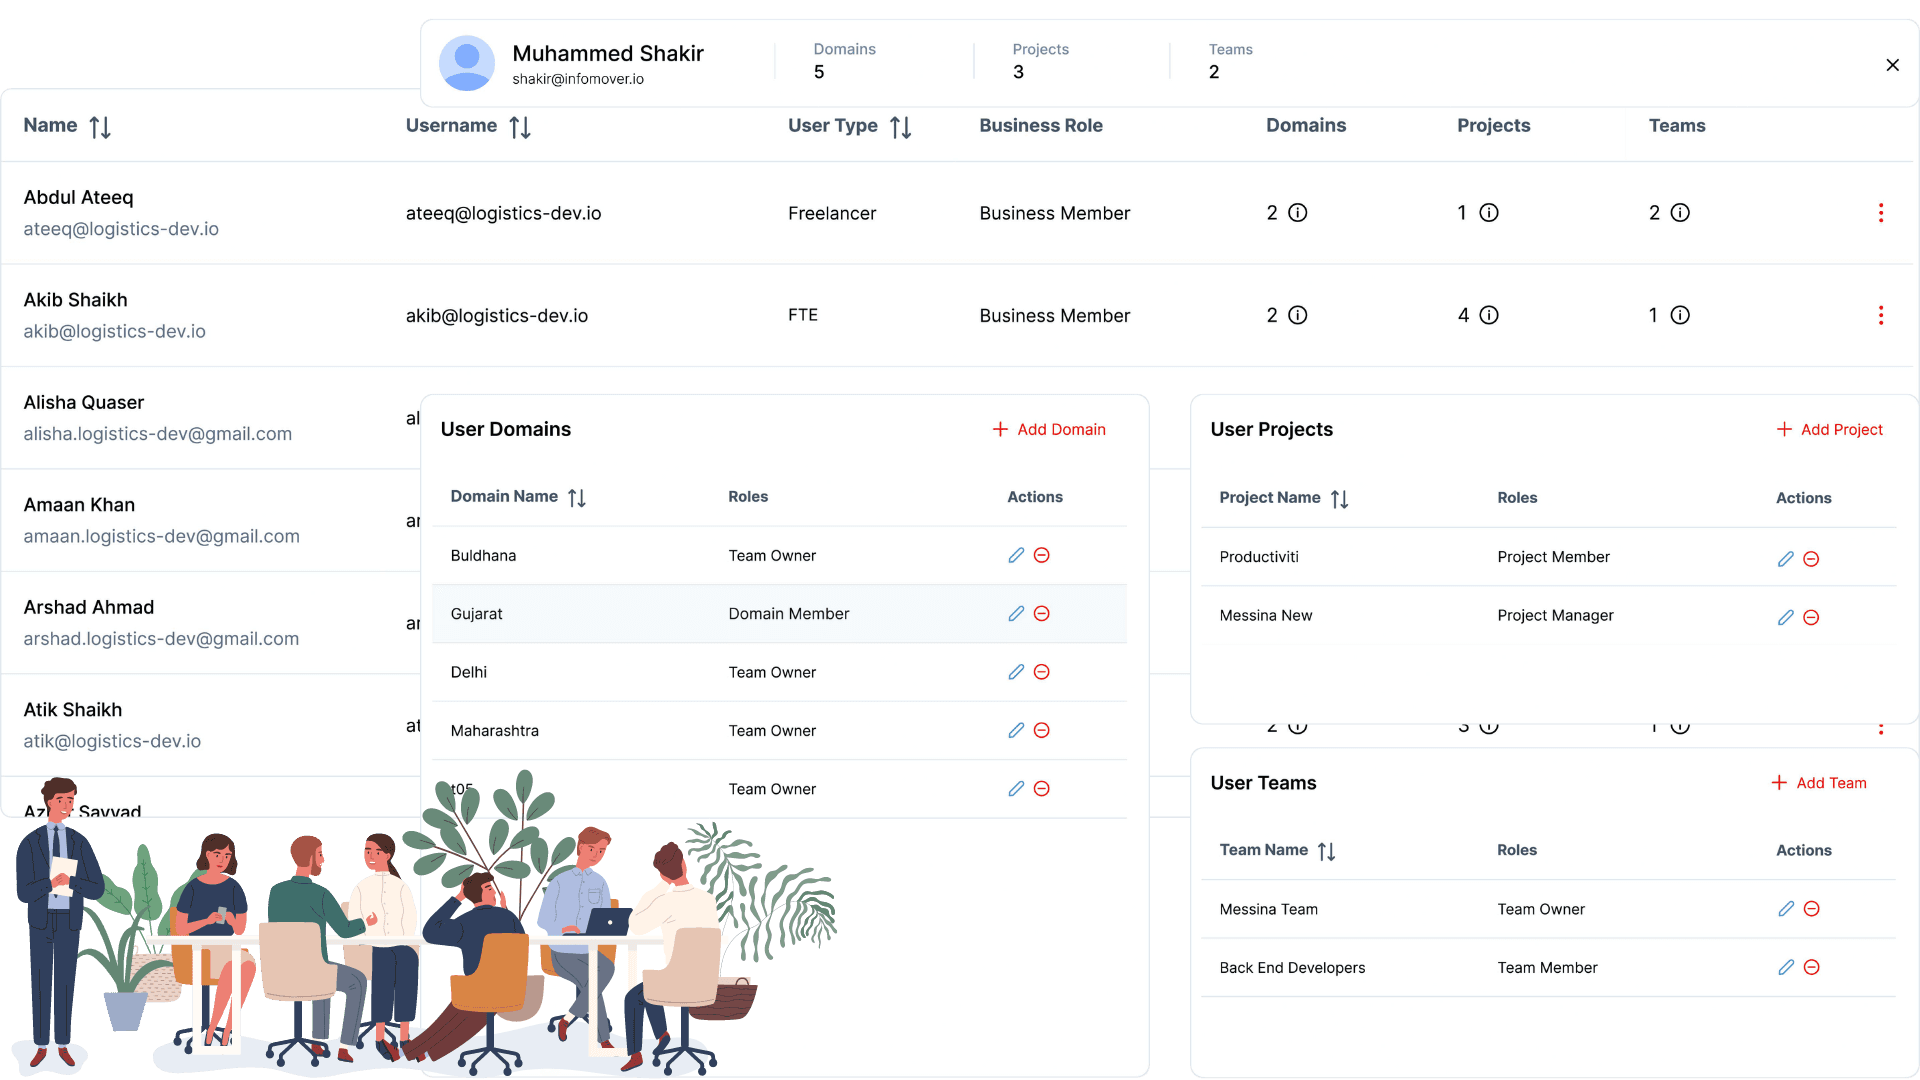Image resolution: width=1920 pixels, height=1080 pixels.
Task: Click the Add Project button
Action: [1830, 429]
